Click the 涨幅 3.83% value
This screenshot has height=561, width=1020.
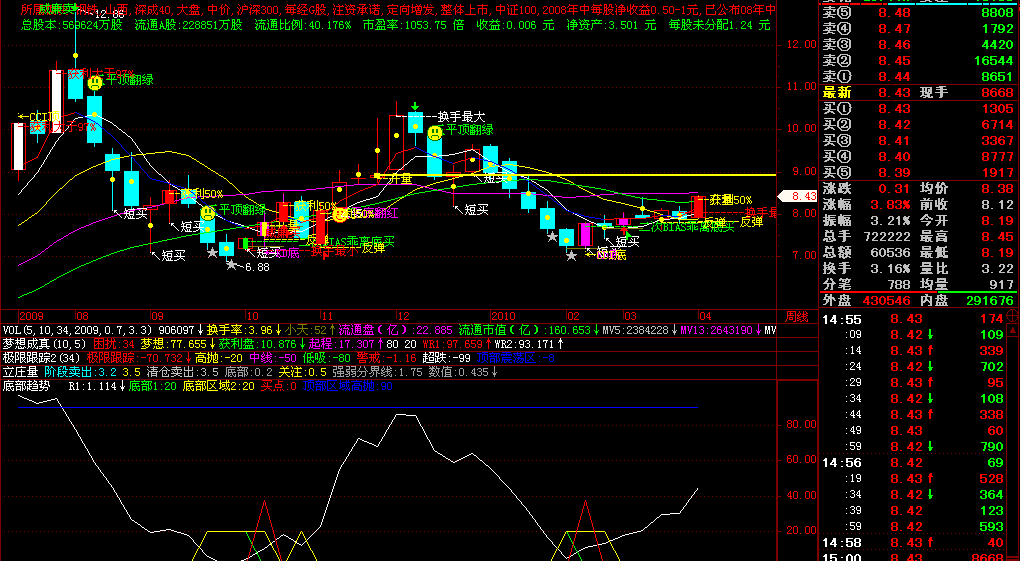pyautogui.click(x=892, y=204)
